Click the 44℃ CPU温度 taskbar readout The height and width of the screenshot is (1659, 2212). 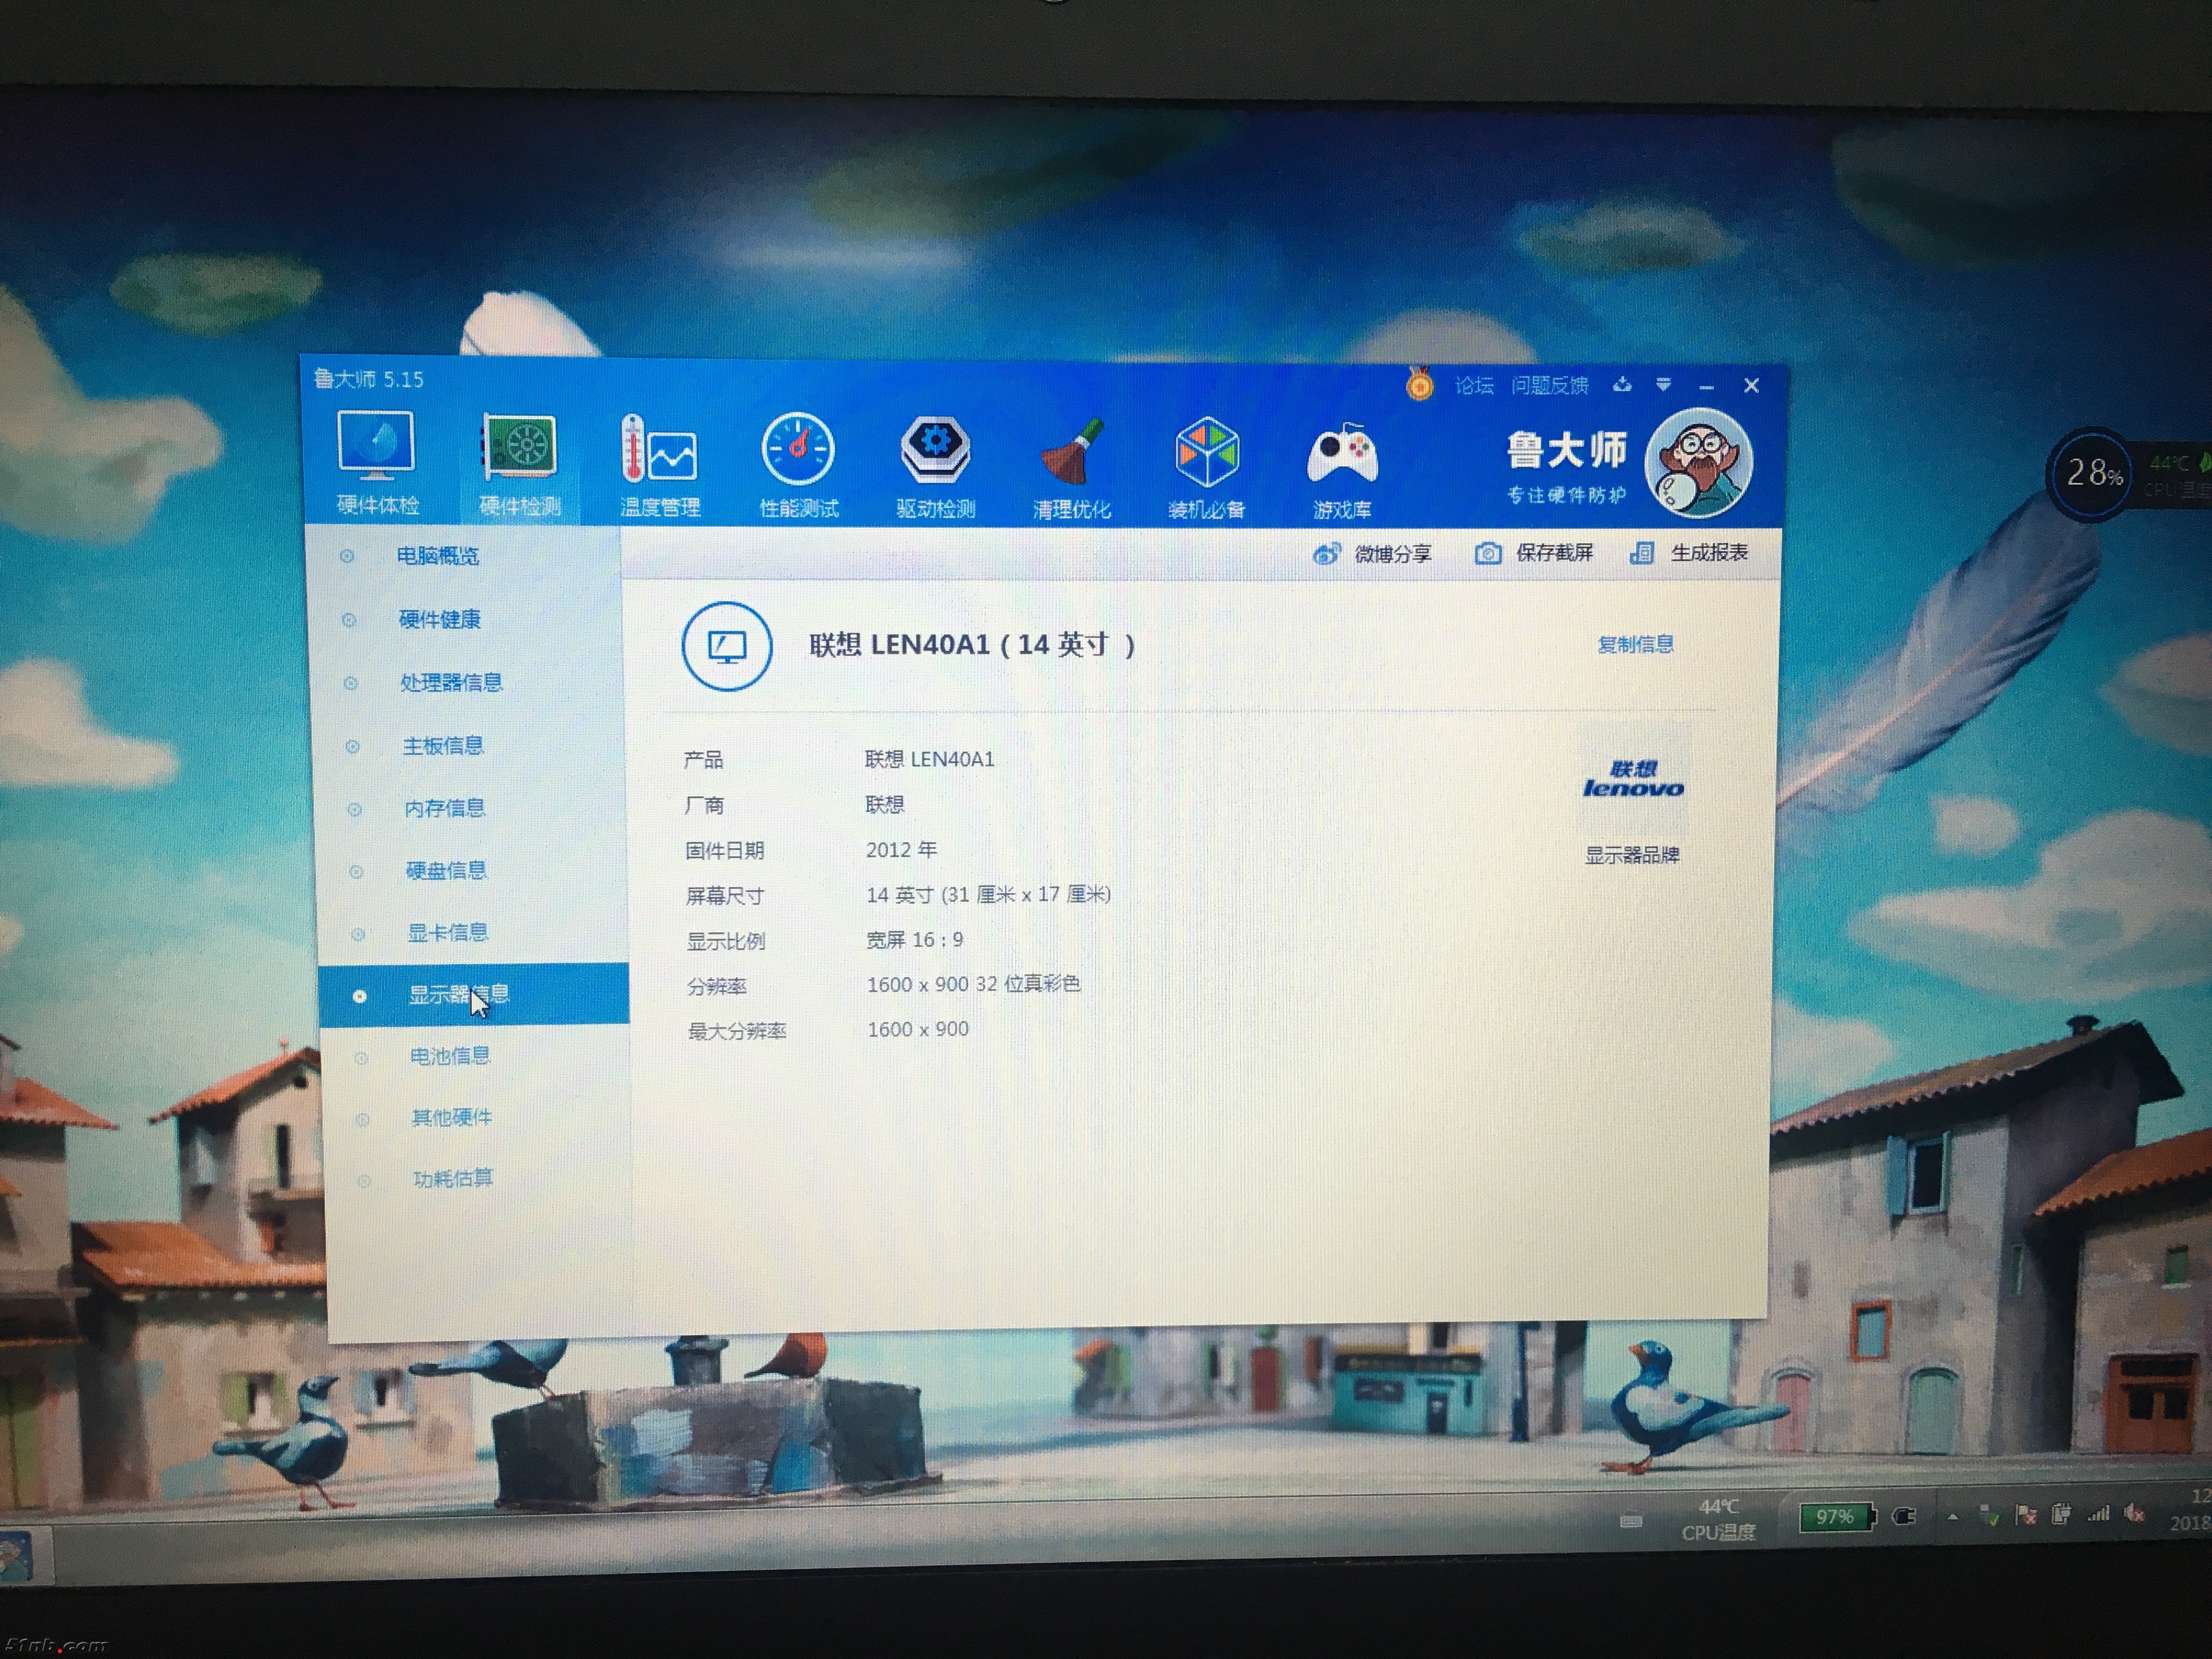1718,1519
